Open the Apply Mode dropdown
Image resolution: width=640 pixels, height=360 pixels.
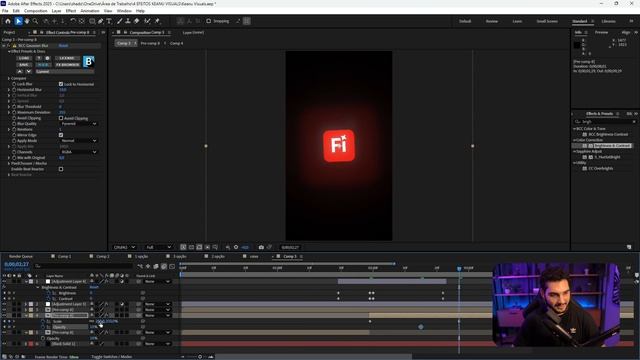click(78, 140)
